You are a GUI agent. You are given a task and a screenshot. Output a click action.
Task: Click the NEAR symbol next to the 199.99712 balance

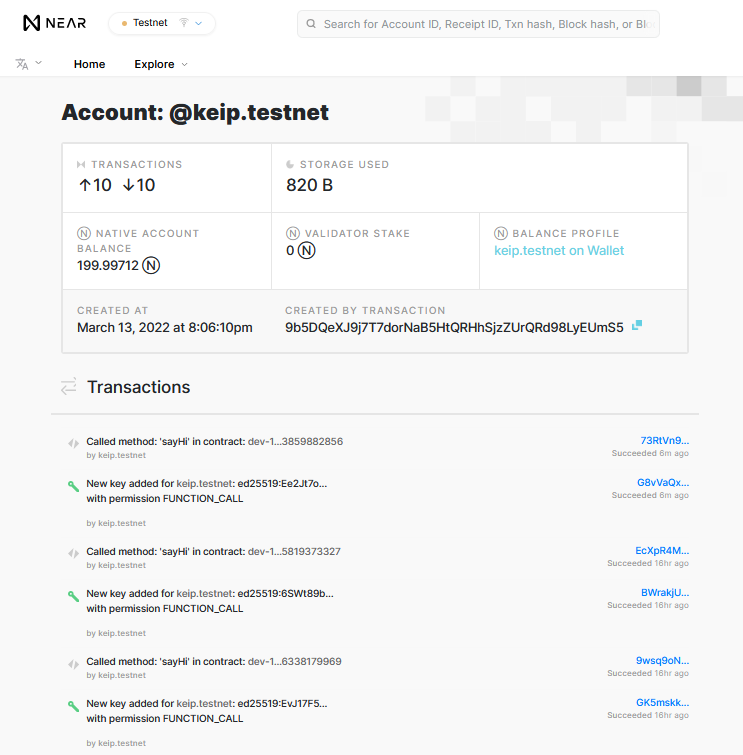(151, 266)
